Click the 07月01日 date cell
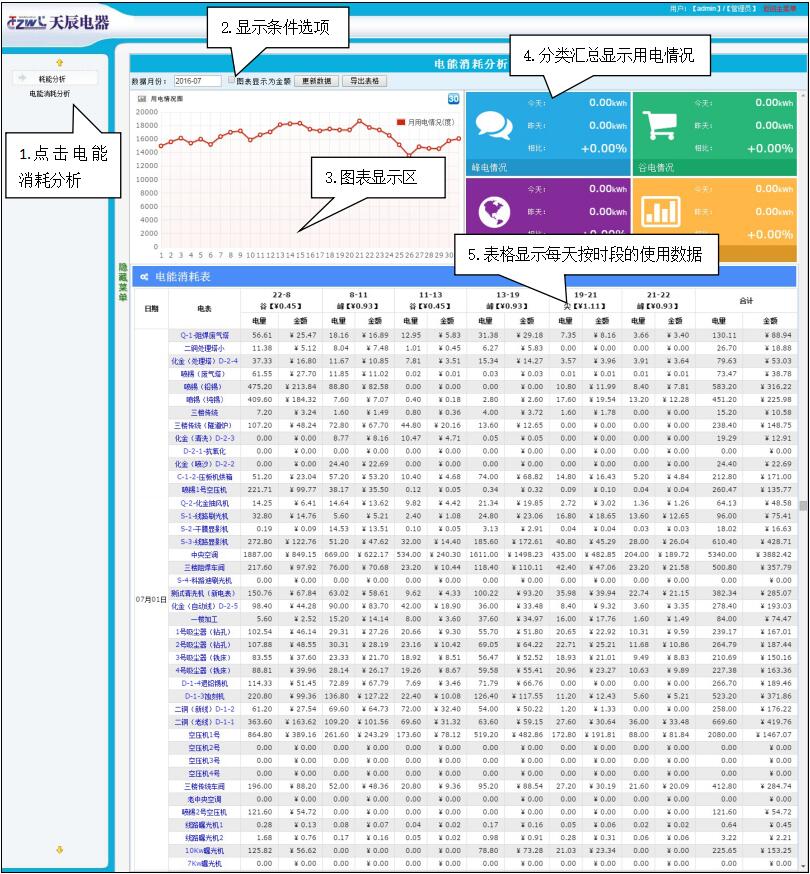Viewport: 810px width, 874px height. click(151, 599)
